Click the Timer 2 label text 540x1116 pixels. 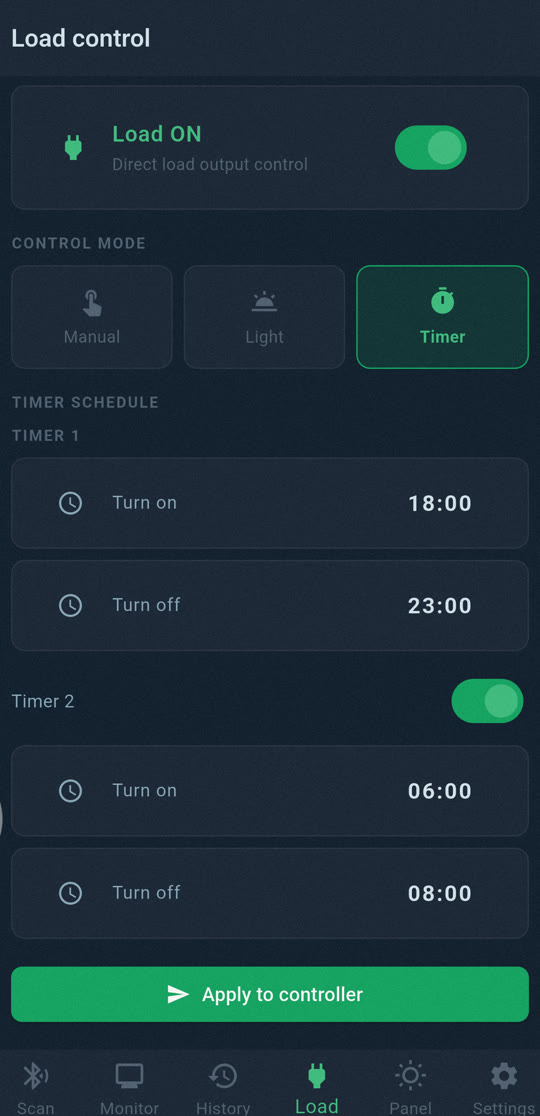tap(43, 701)
